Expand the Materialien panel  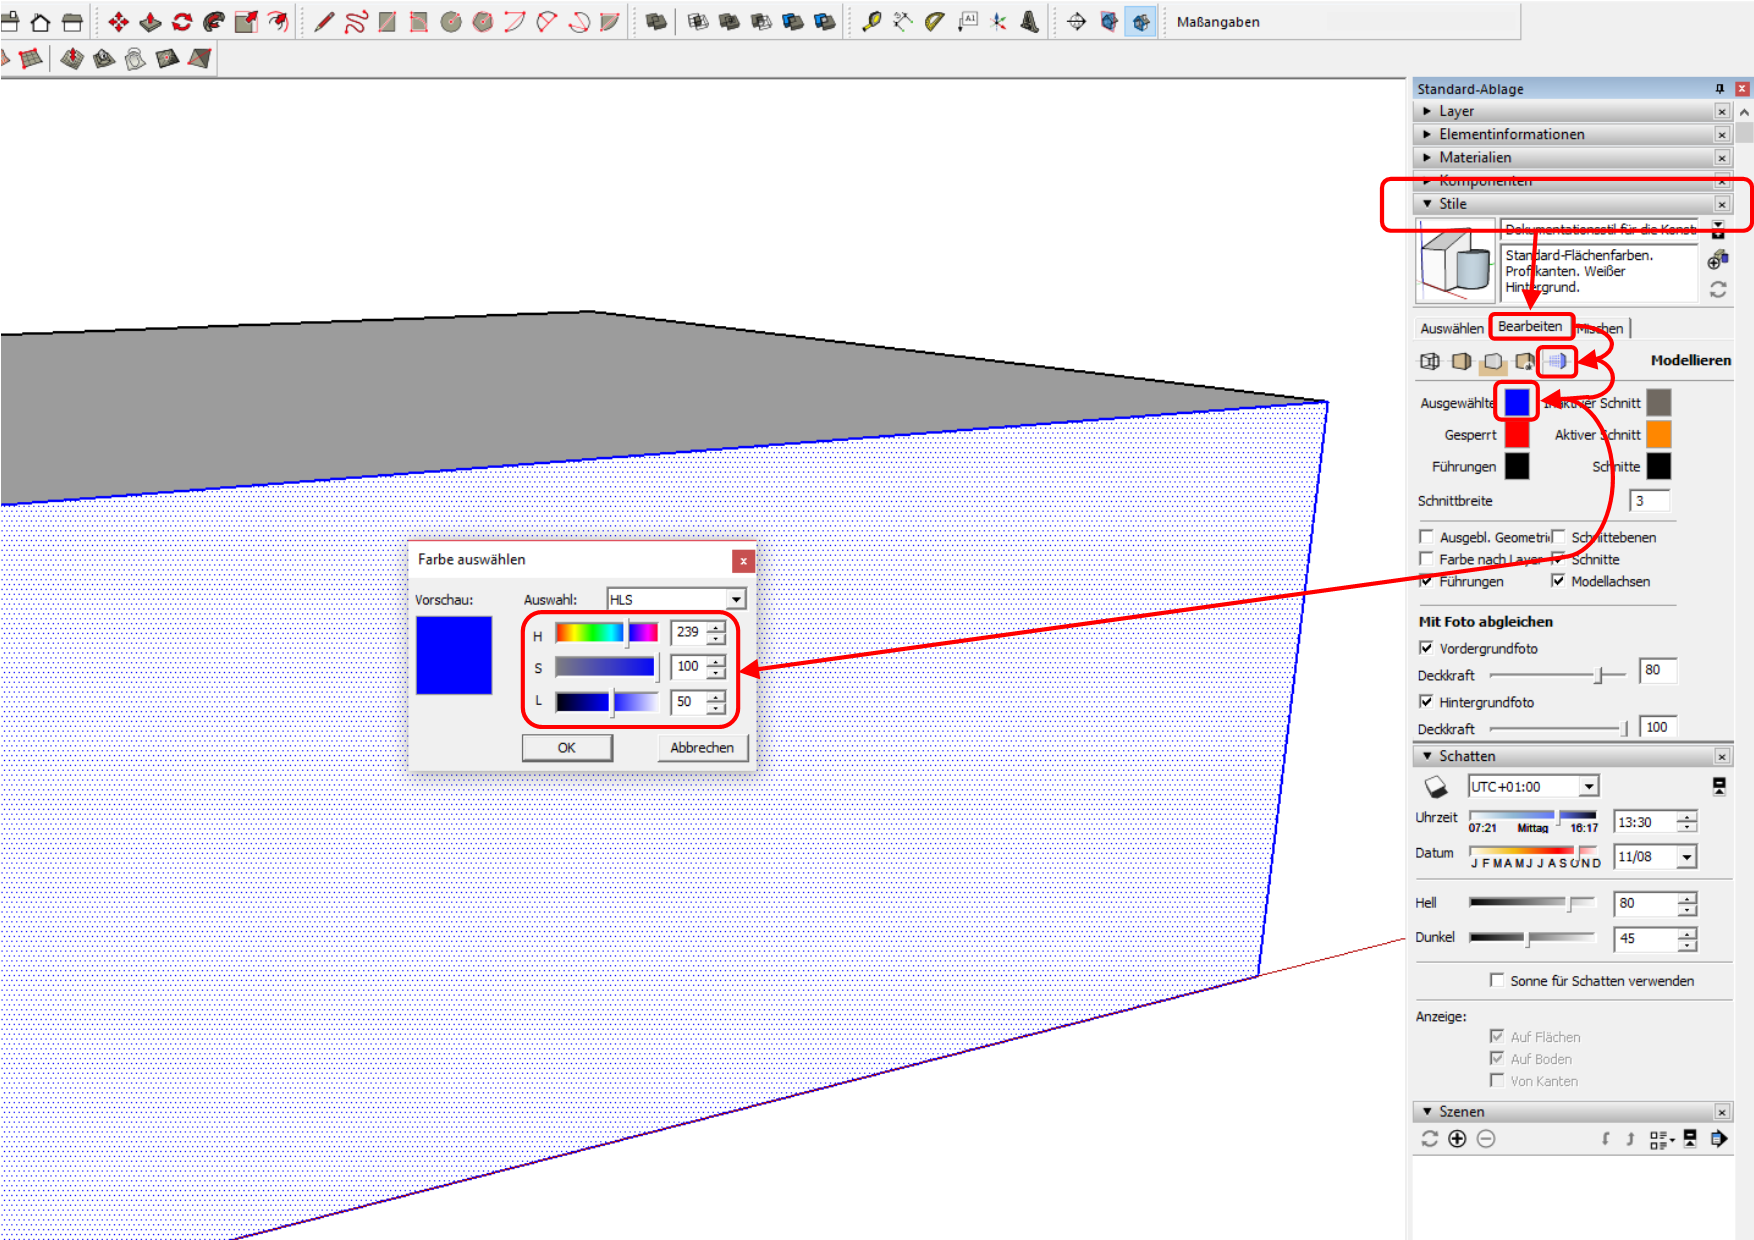pos(1475,157)
